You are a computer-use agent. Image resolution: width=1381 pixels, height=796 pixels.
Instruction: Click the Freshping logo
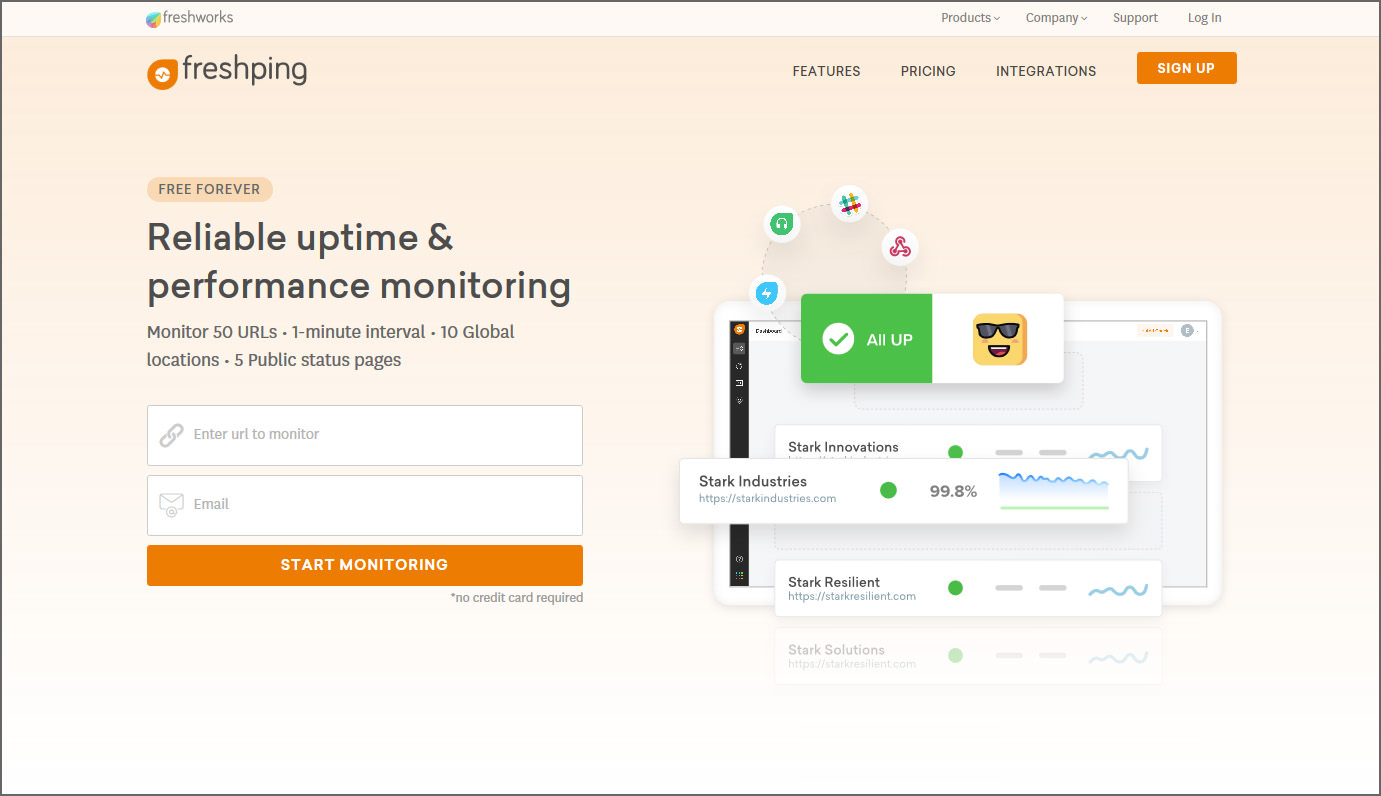[x=227, y=72]
